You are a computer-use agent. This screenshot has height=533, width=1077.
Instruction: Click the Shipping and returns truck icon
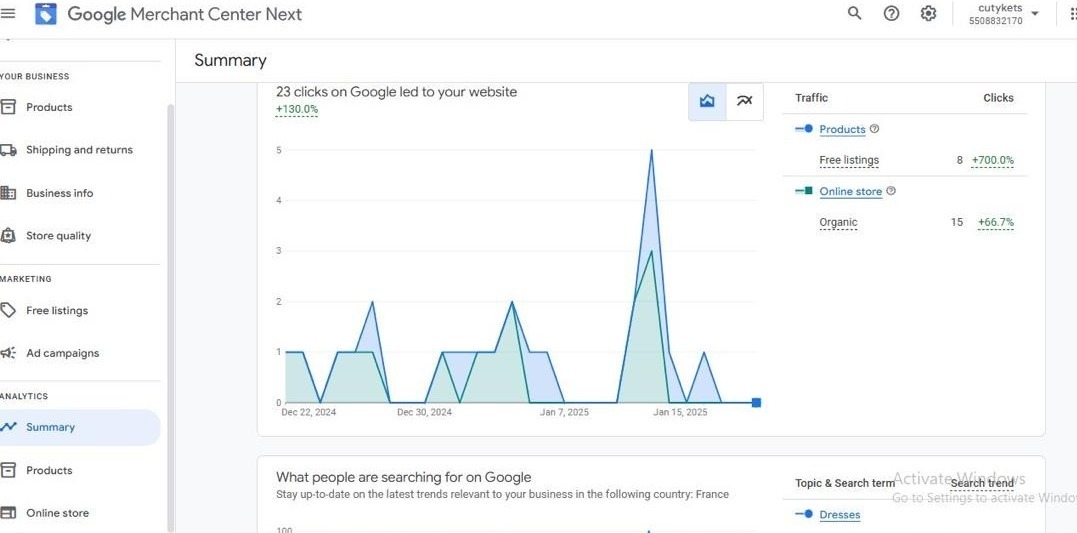pos(9,150)
